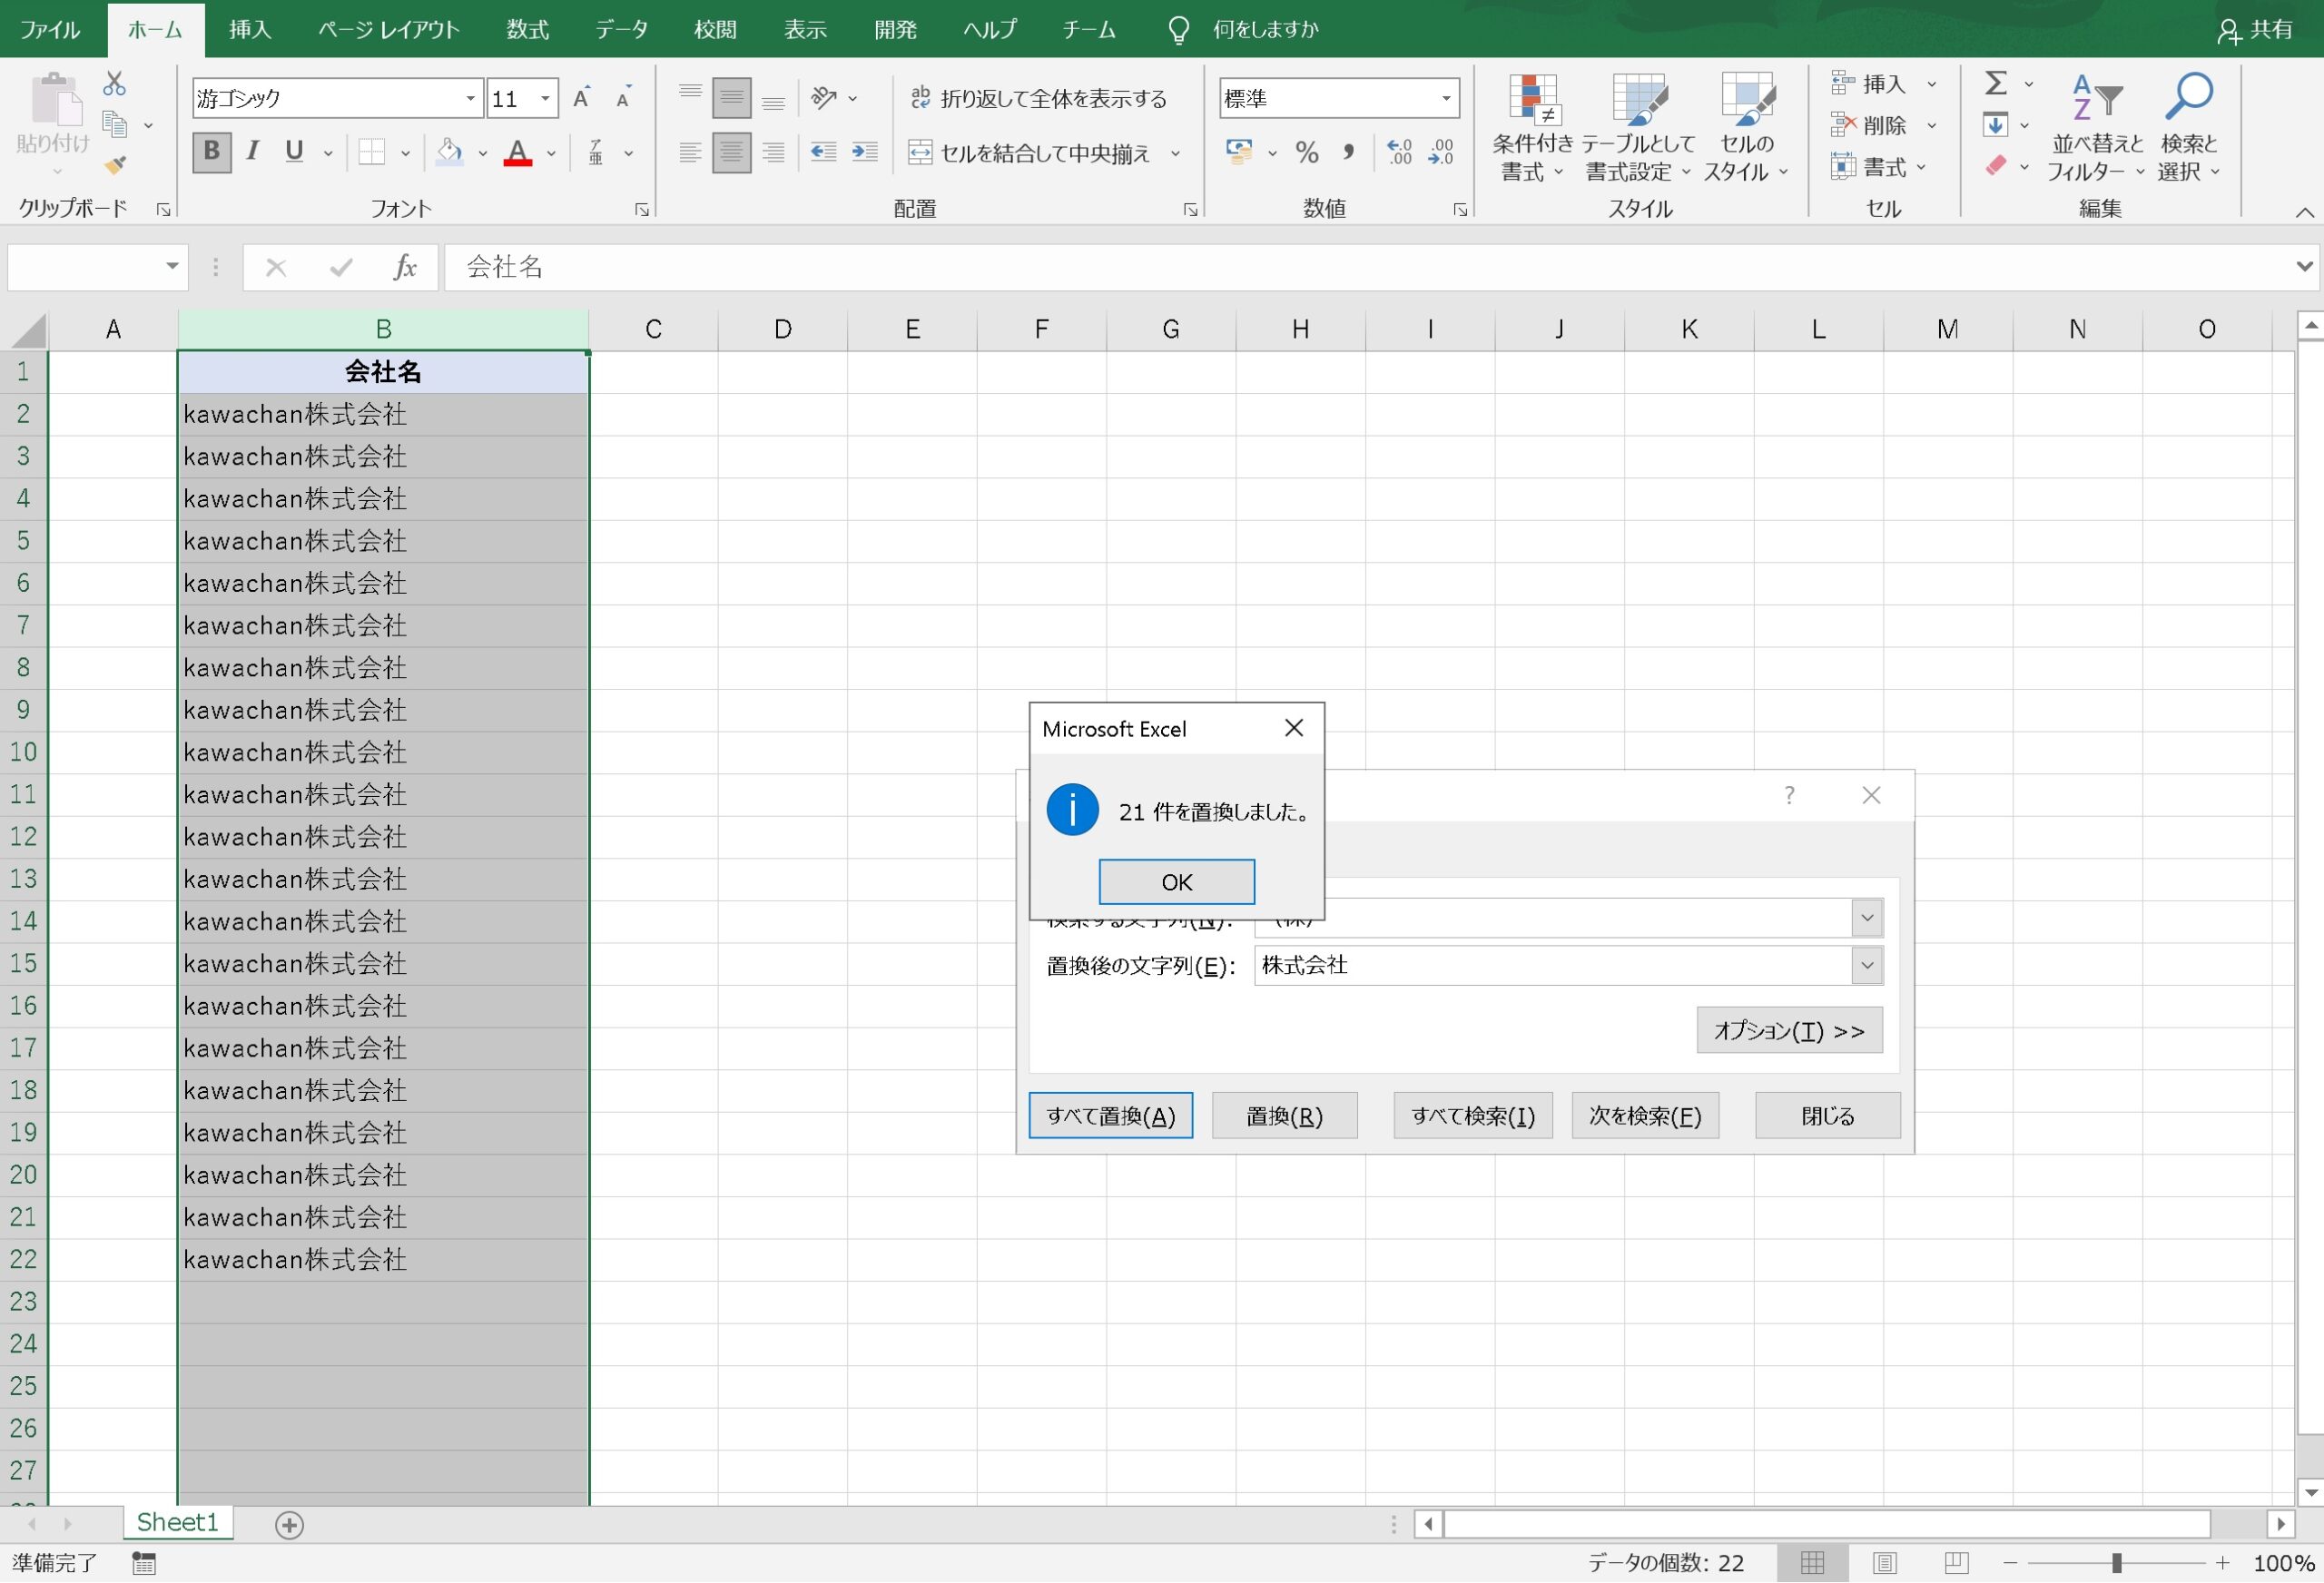Toggle Middle Align
This screenshot has height=1583, width=2324.
[x=732, y=97]
